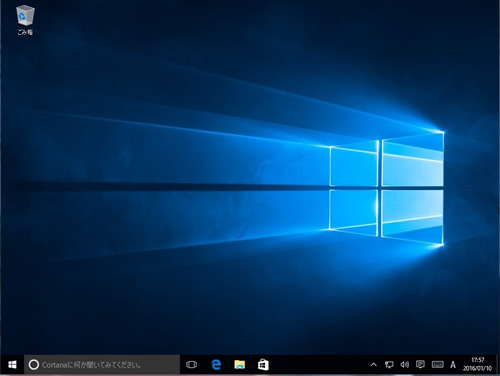500x376 pixels.
Task: Open File Explorer from the taskbar
Action: tap(239, 365)
